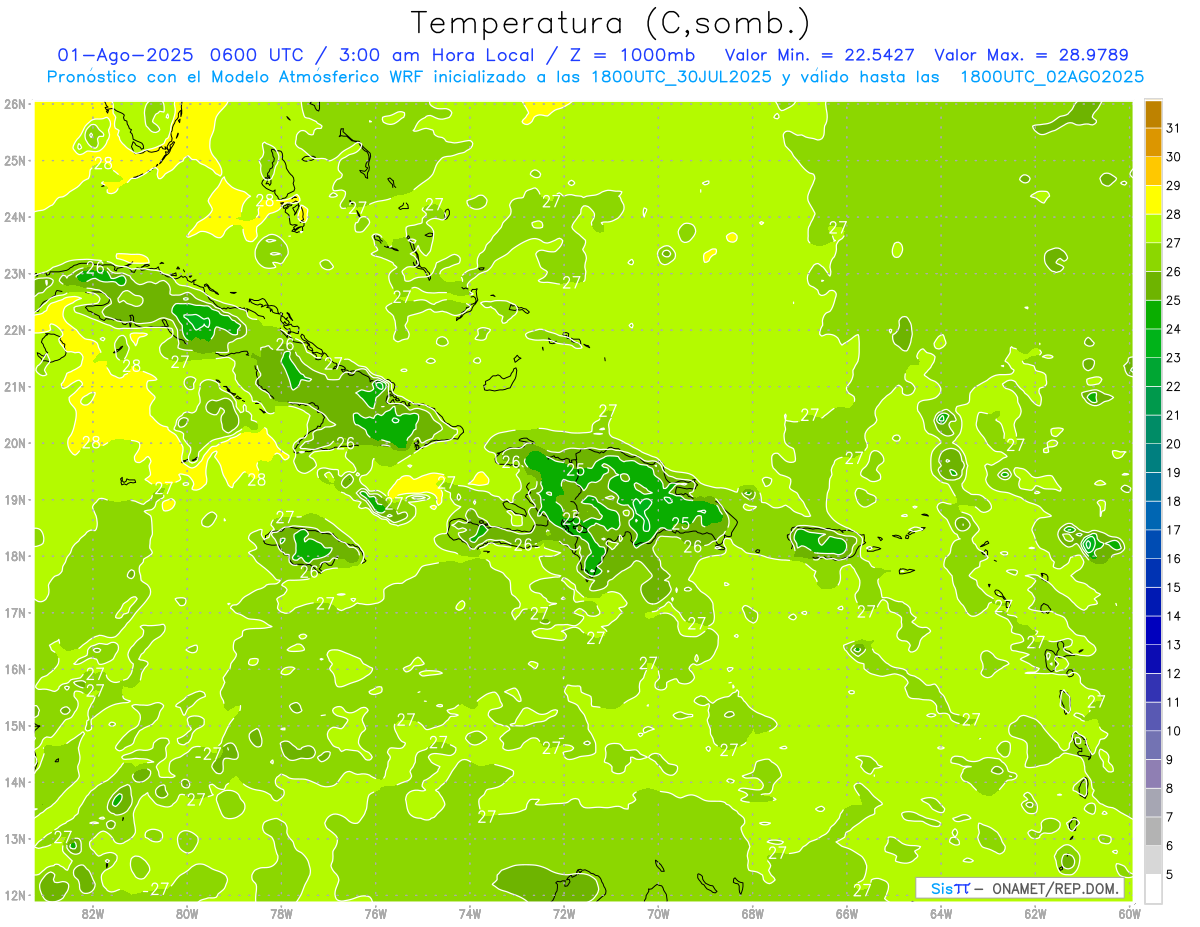Click the "Valor Max. = 28.9789" value
The height and width of the screenshot is (927, 1200).
point(1031,55)
